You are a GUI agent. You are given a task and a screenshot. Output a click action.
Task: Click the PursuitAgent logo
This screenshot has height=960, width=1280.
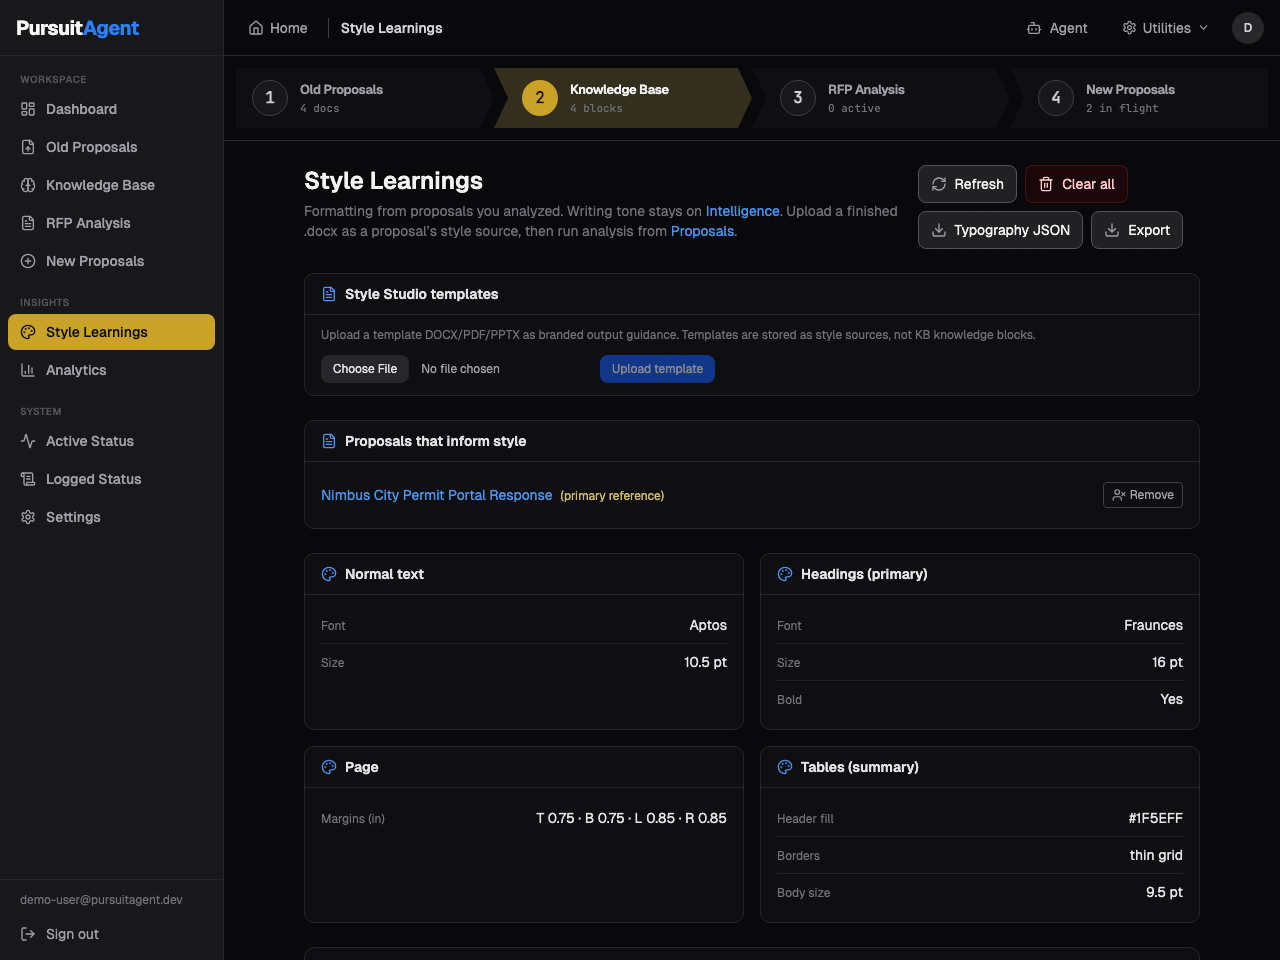click(x=78, y=28)
